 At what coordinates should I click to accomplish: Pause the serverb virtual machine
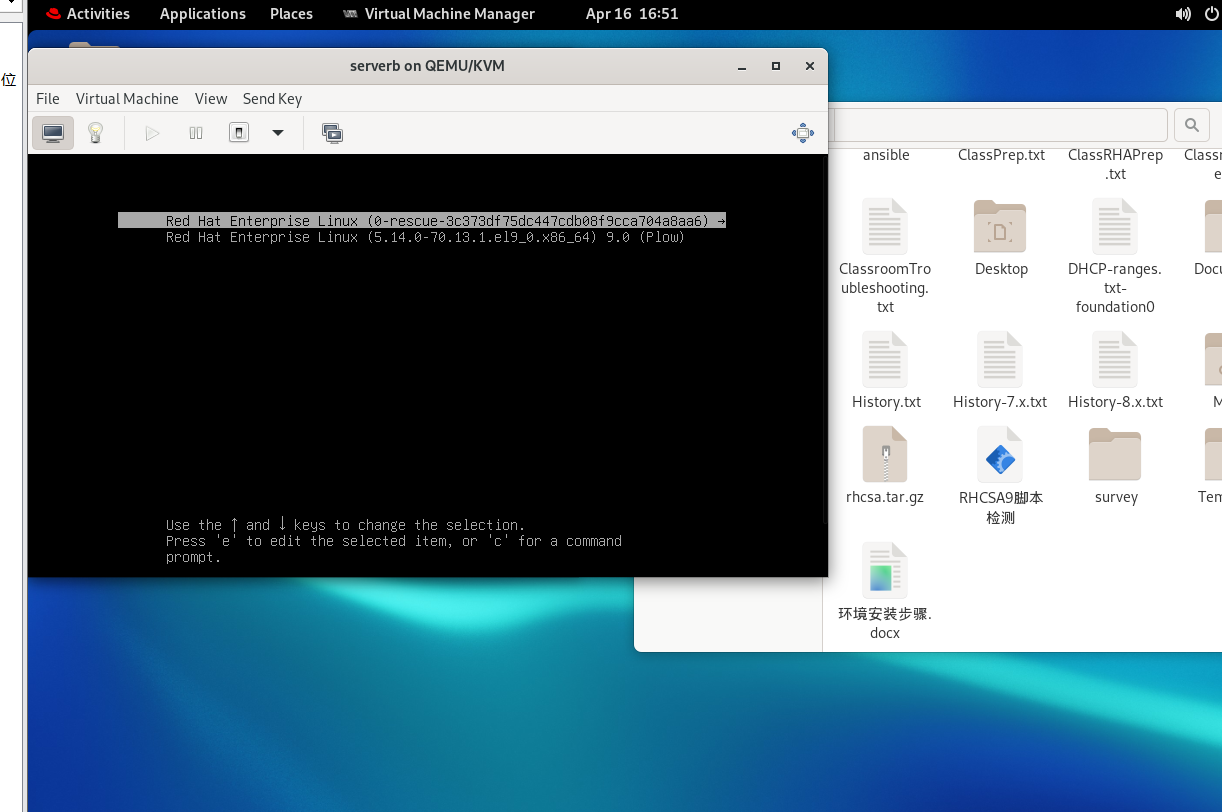tap(196, 133)
